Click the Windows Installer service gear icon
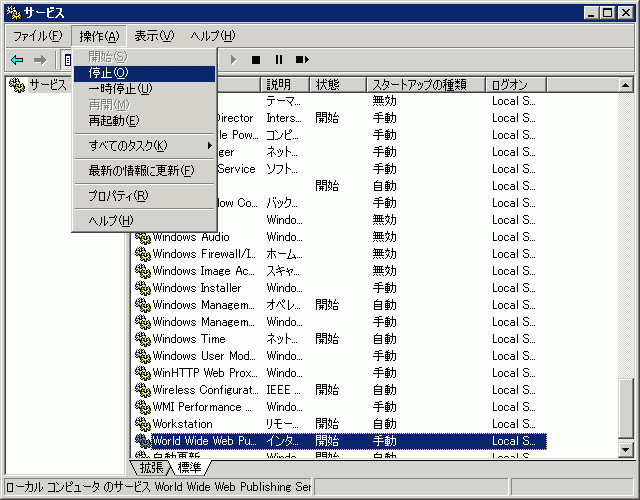This screenshot has height=500, width=640. [x=143, y=288]
